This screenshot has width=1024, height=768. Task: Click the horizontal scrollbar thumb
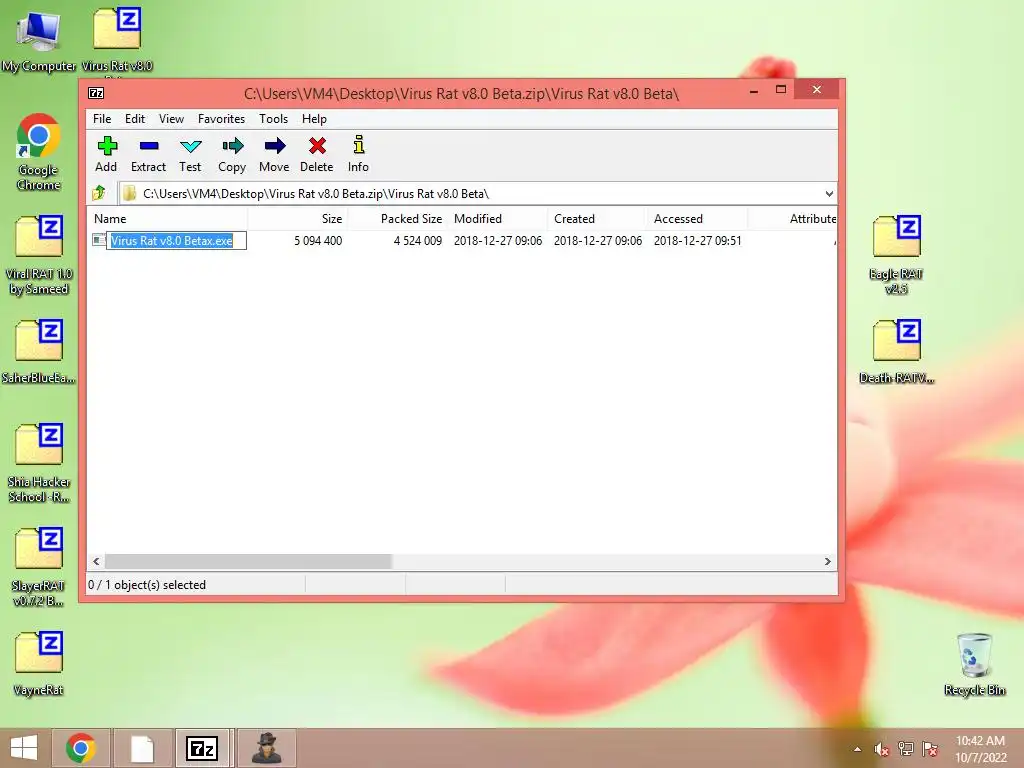coord(248,561)
